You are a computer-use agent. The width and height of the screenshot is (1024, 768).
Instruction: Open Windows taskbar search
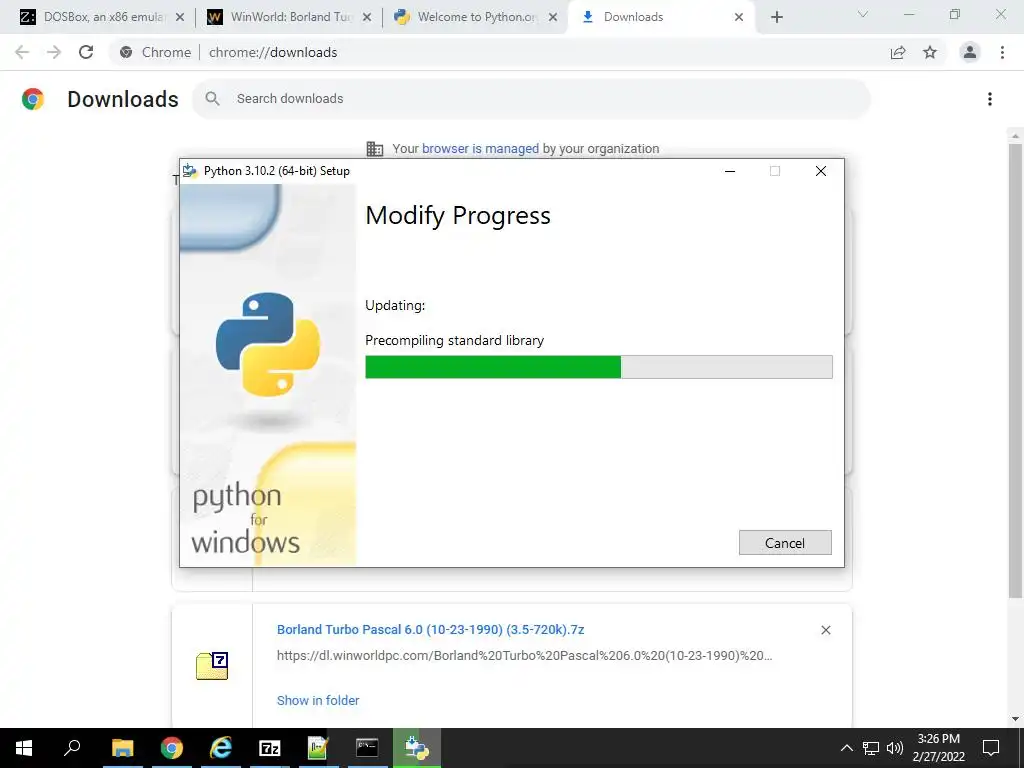click(x=72, y=748)
